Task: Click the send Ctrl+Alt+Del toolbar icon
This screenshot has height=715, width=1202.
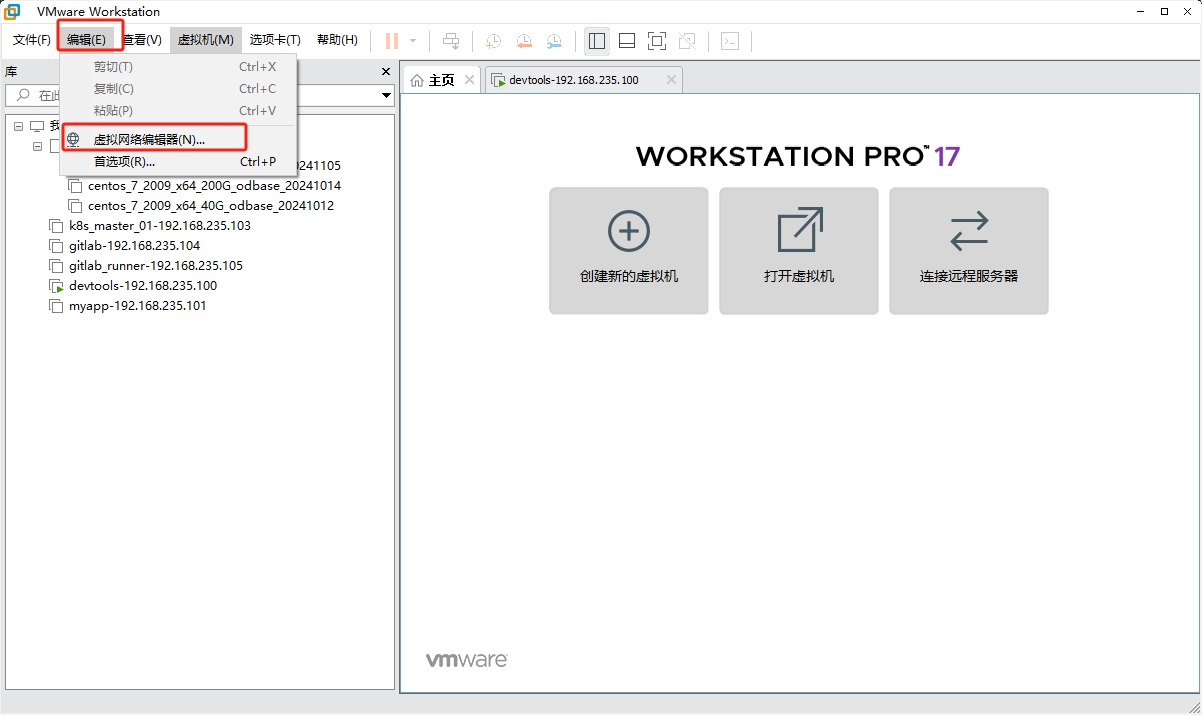Action: pos(452,41)
